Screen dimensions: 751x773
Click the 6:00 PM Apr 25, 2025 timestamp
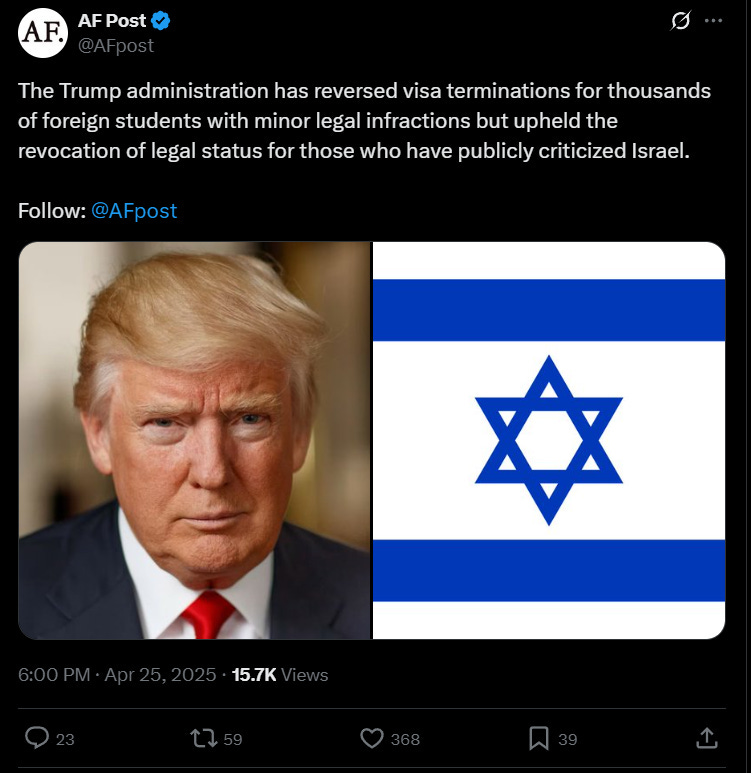coord(117,674)
